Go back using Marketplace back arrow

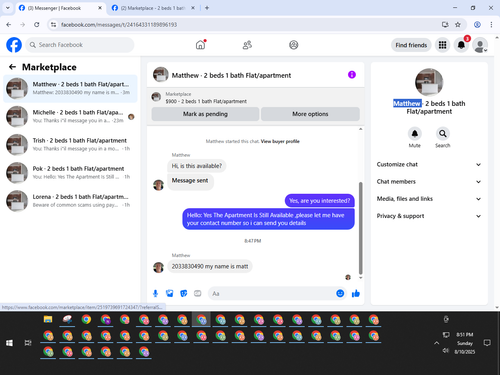pos(12,67)
